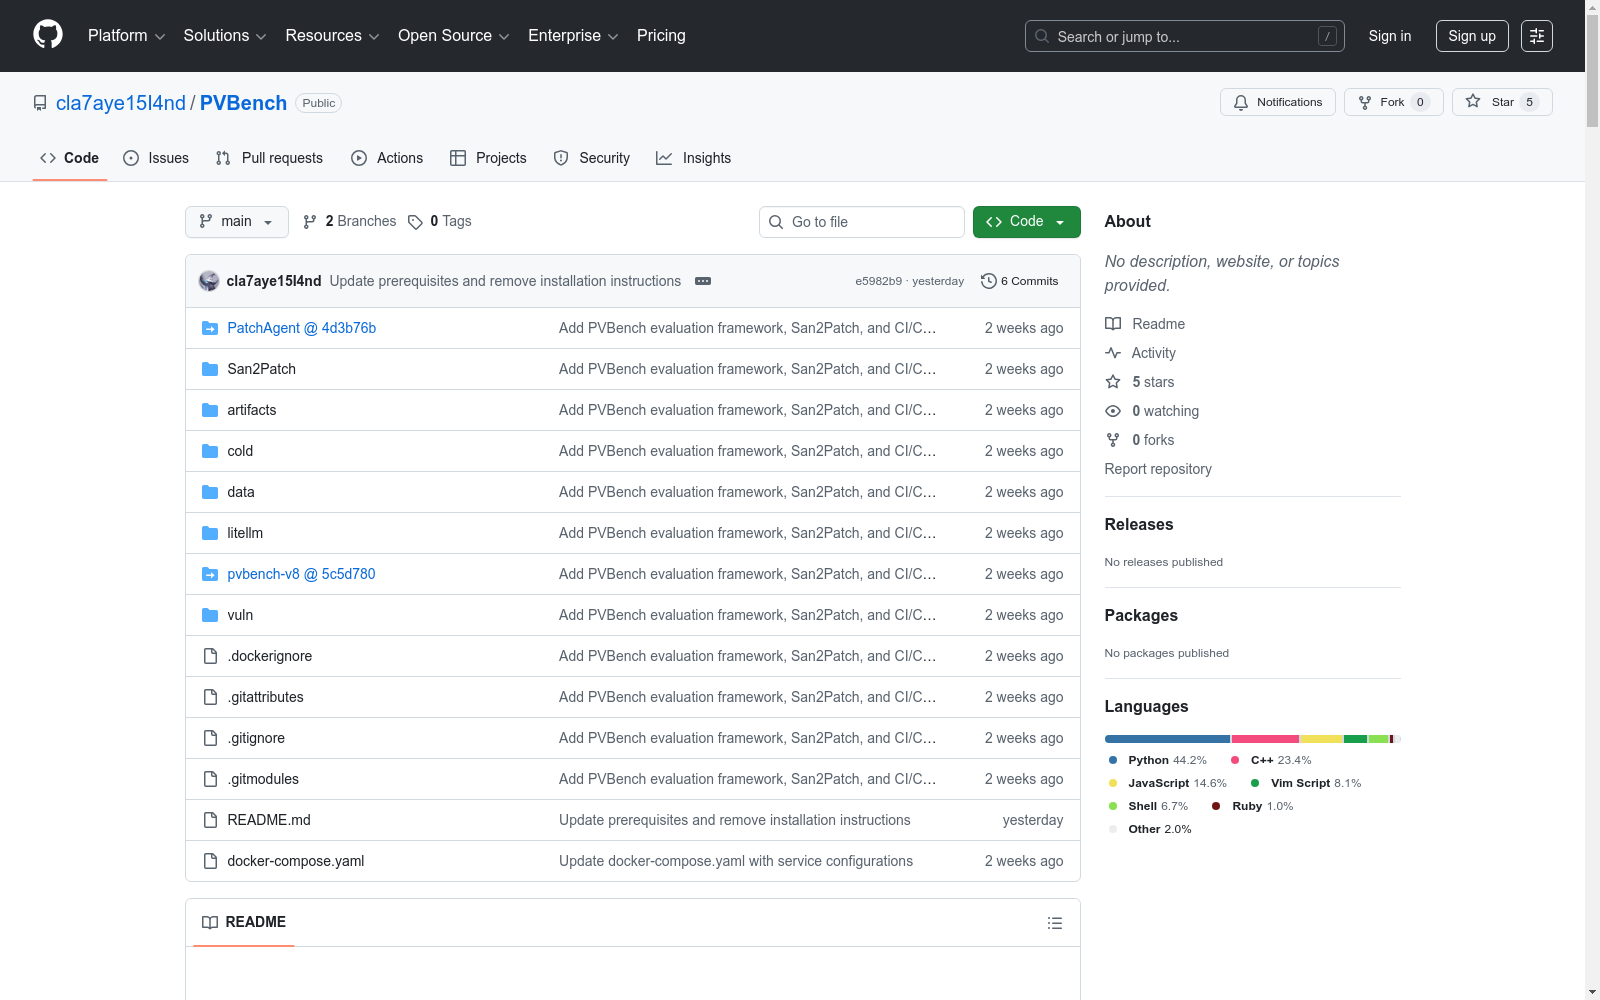Click the Notifications button
Screen dimensions: 1600x1000
(1278, 102)
